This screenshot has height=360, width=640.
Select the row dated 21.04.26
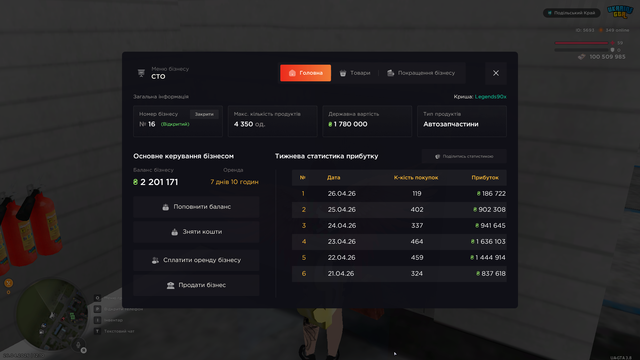[399, 273]
